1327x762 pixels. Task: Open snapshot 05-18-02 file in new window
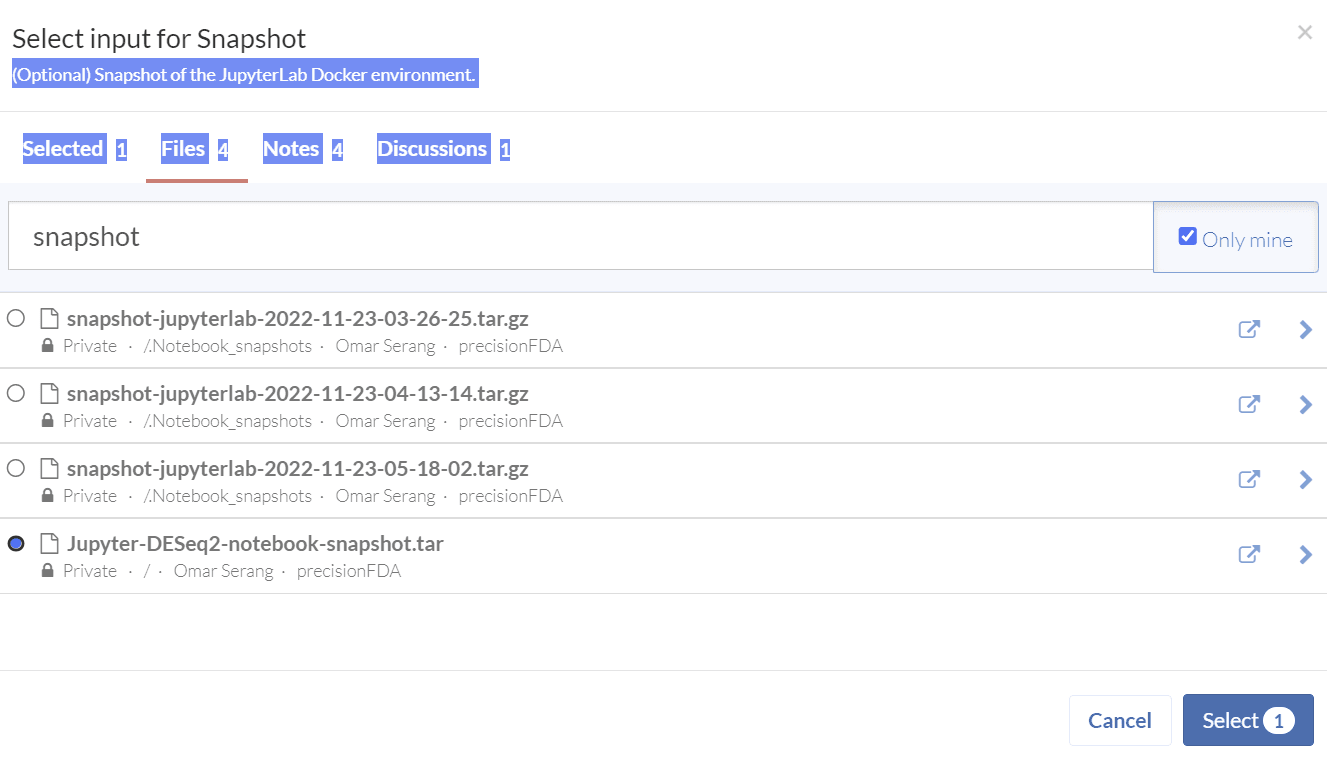tap(1249, 479)
